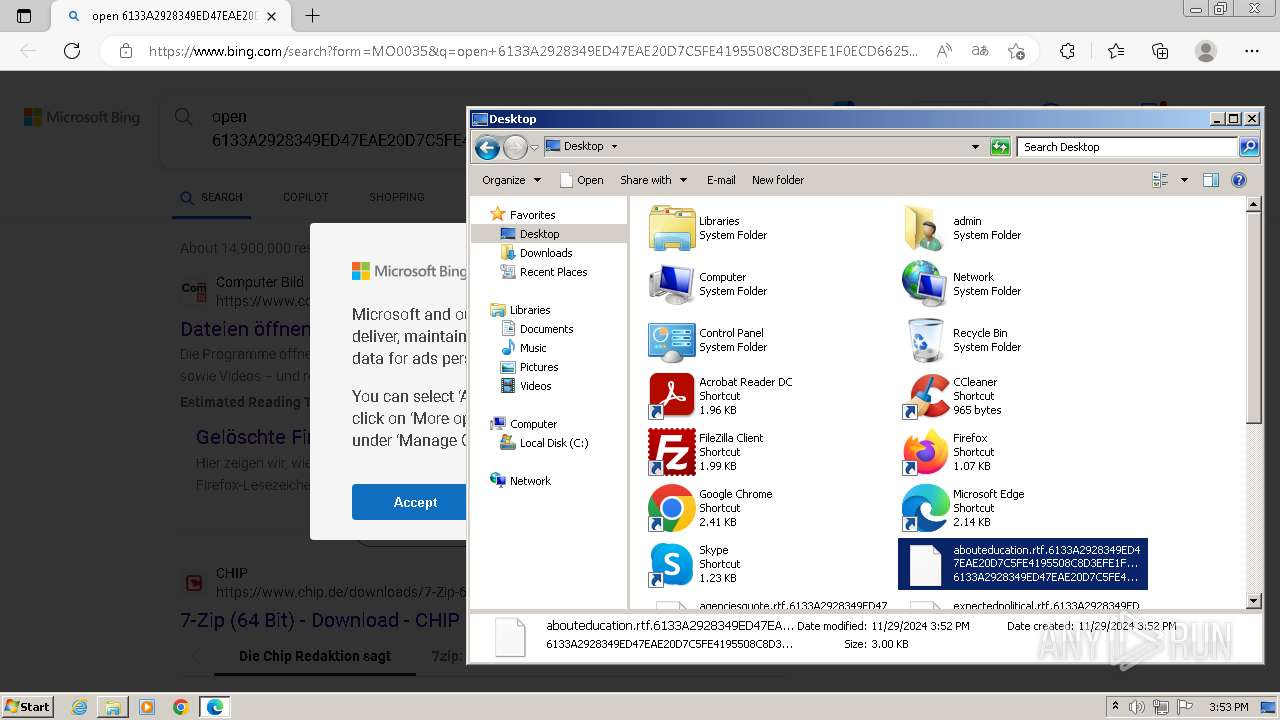Viewport: 1280px width, 720px height.
Task: Select the FileZilla Client shortcut
Action: 672,452
